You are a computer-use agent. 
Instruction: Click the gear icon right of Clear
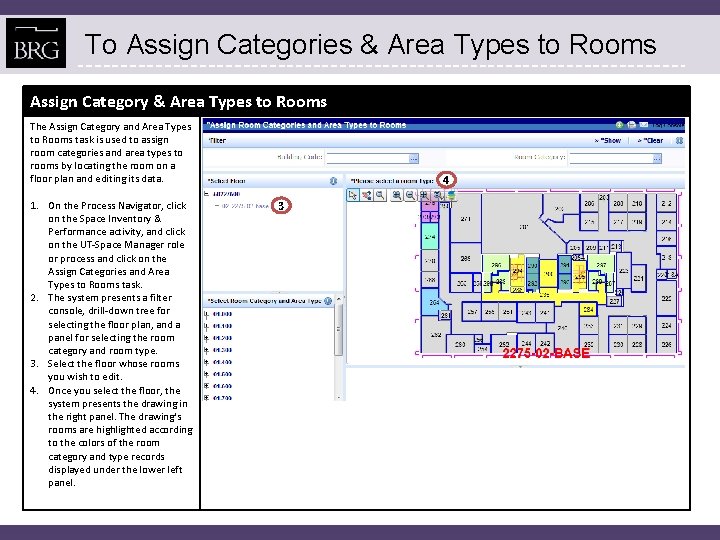click(679, 141)
